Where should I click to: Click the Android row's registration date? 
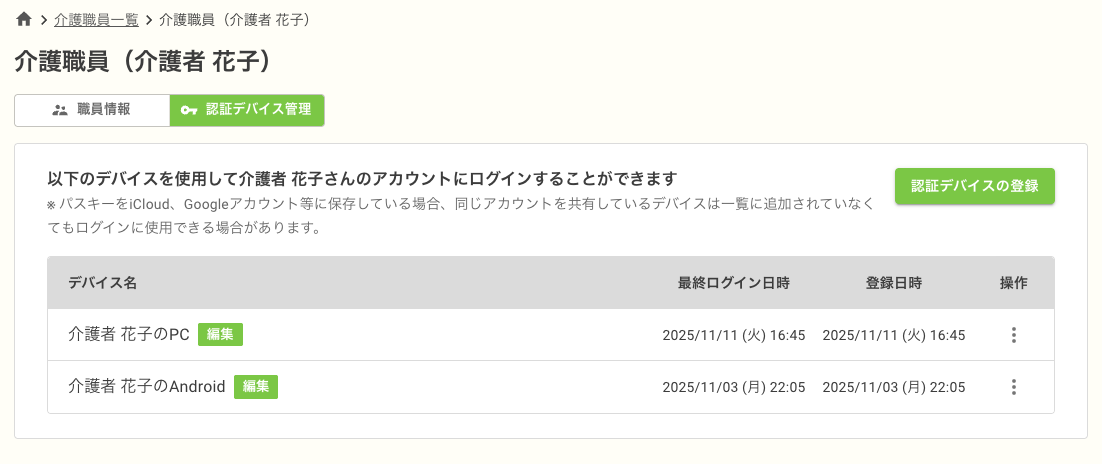[x=893, y=387]
